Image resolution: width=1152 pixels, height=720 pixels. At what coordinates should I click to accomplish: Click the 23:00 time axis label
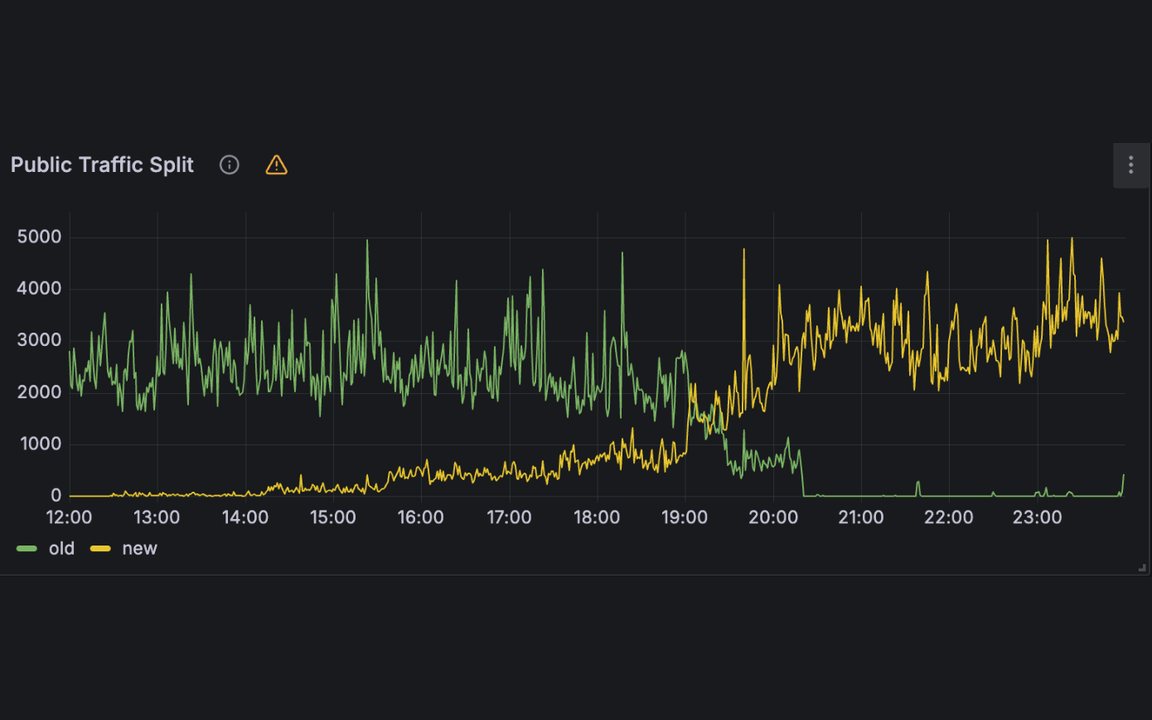[x=1037, y=517]
